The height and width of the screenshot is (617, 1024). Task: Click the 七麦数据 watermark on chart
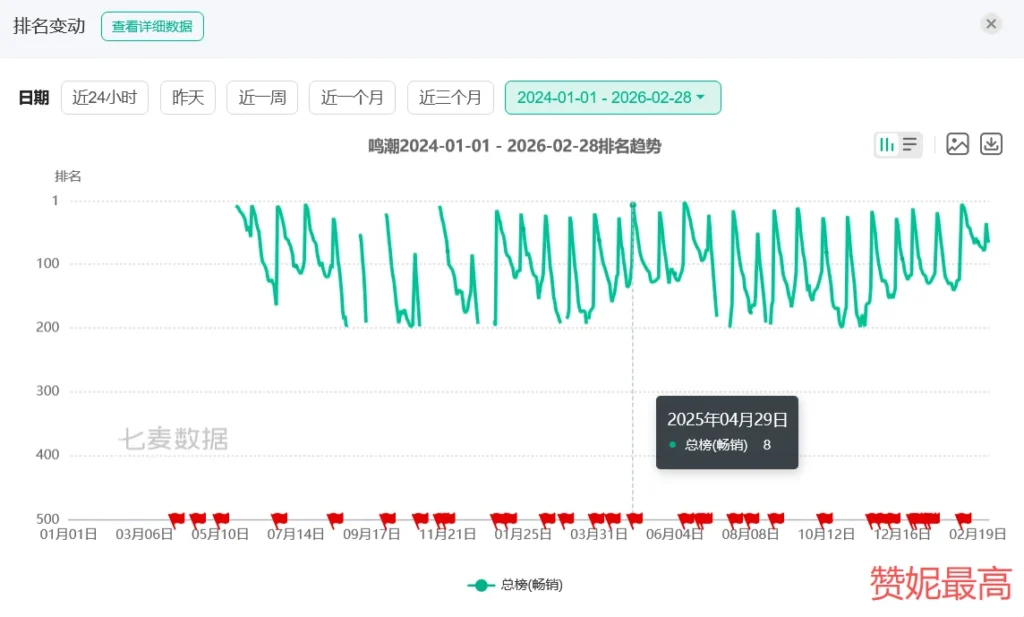(x=173, y=439)
